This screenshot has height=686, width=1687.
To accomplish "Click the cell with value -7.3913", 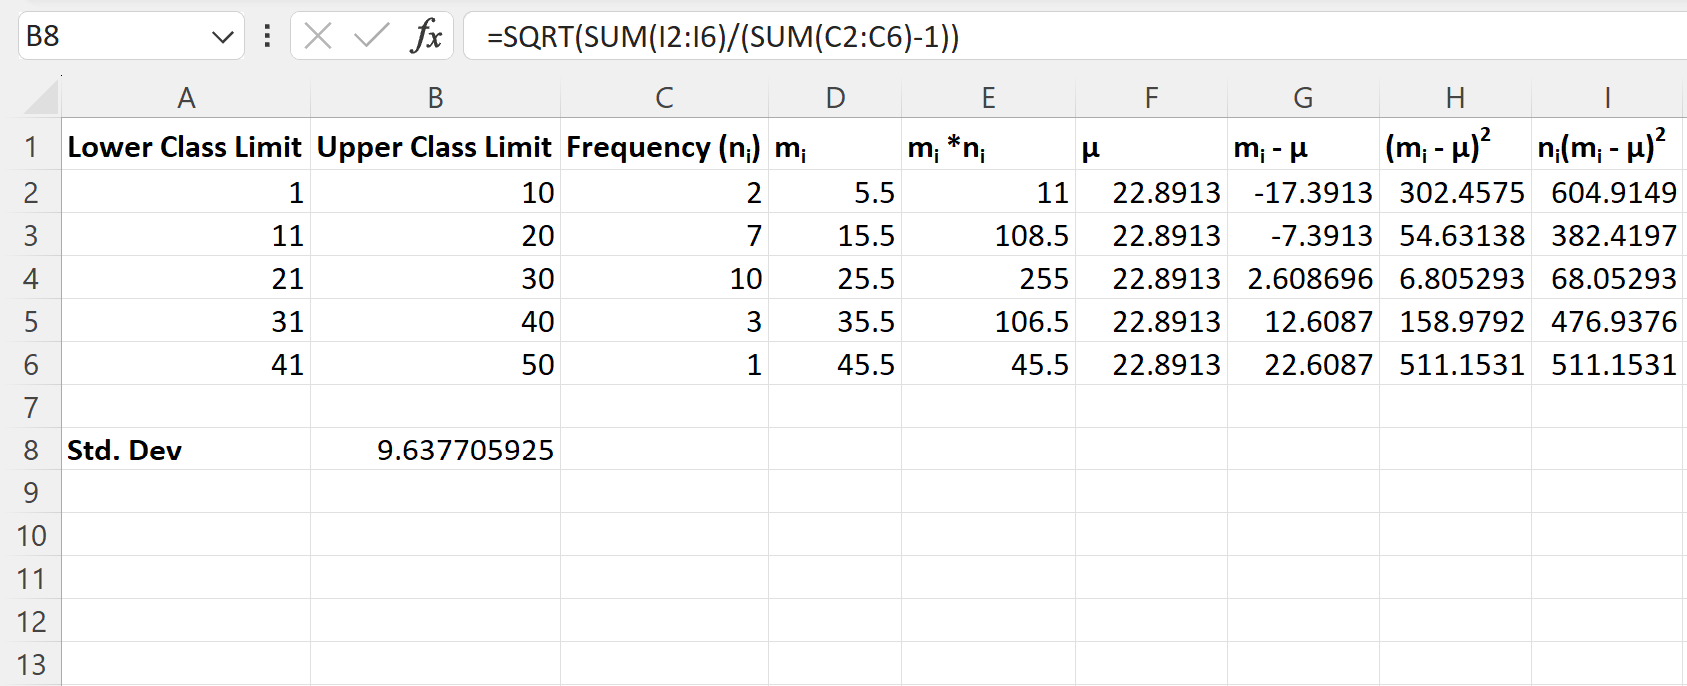I will 1303,235.
